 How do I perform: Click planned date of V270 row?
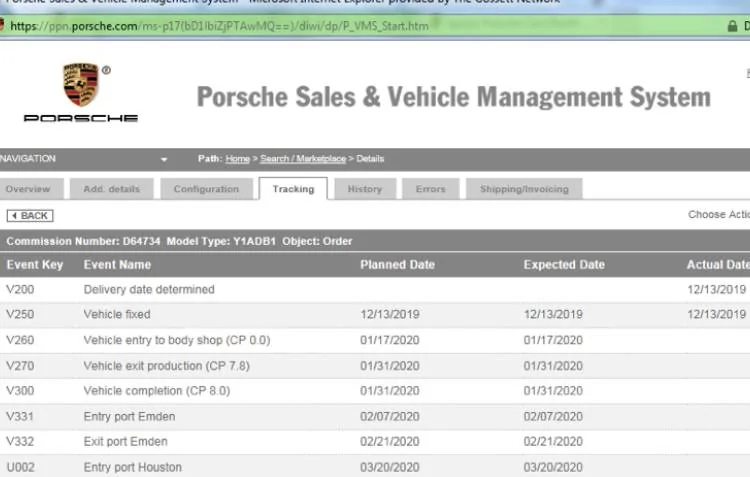(x=390, y=366)
